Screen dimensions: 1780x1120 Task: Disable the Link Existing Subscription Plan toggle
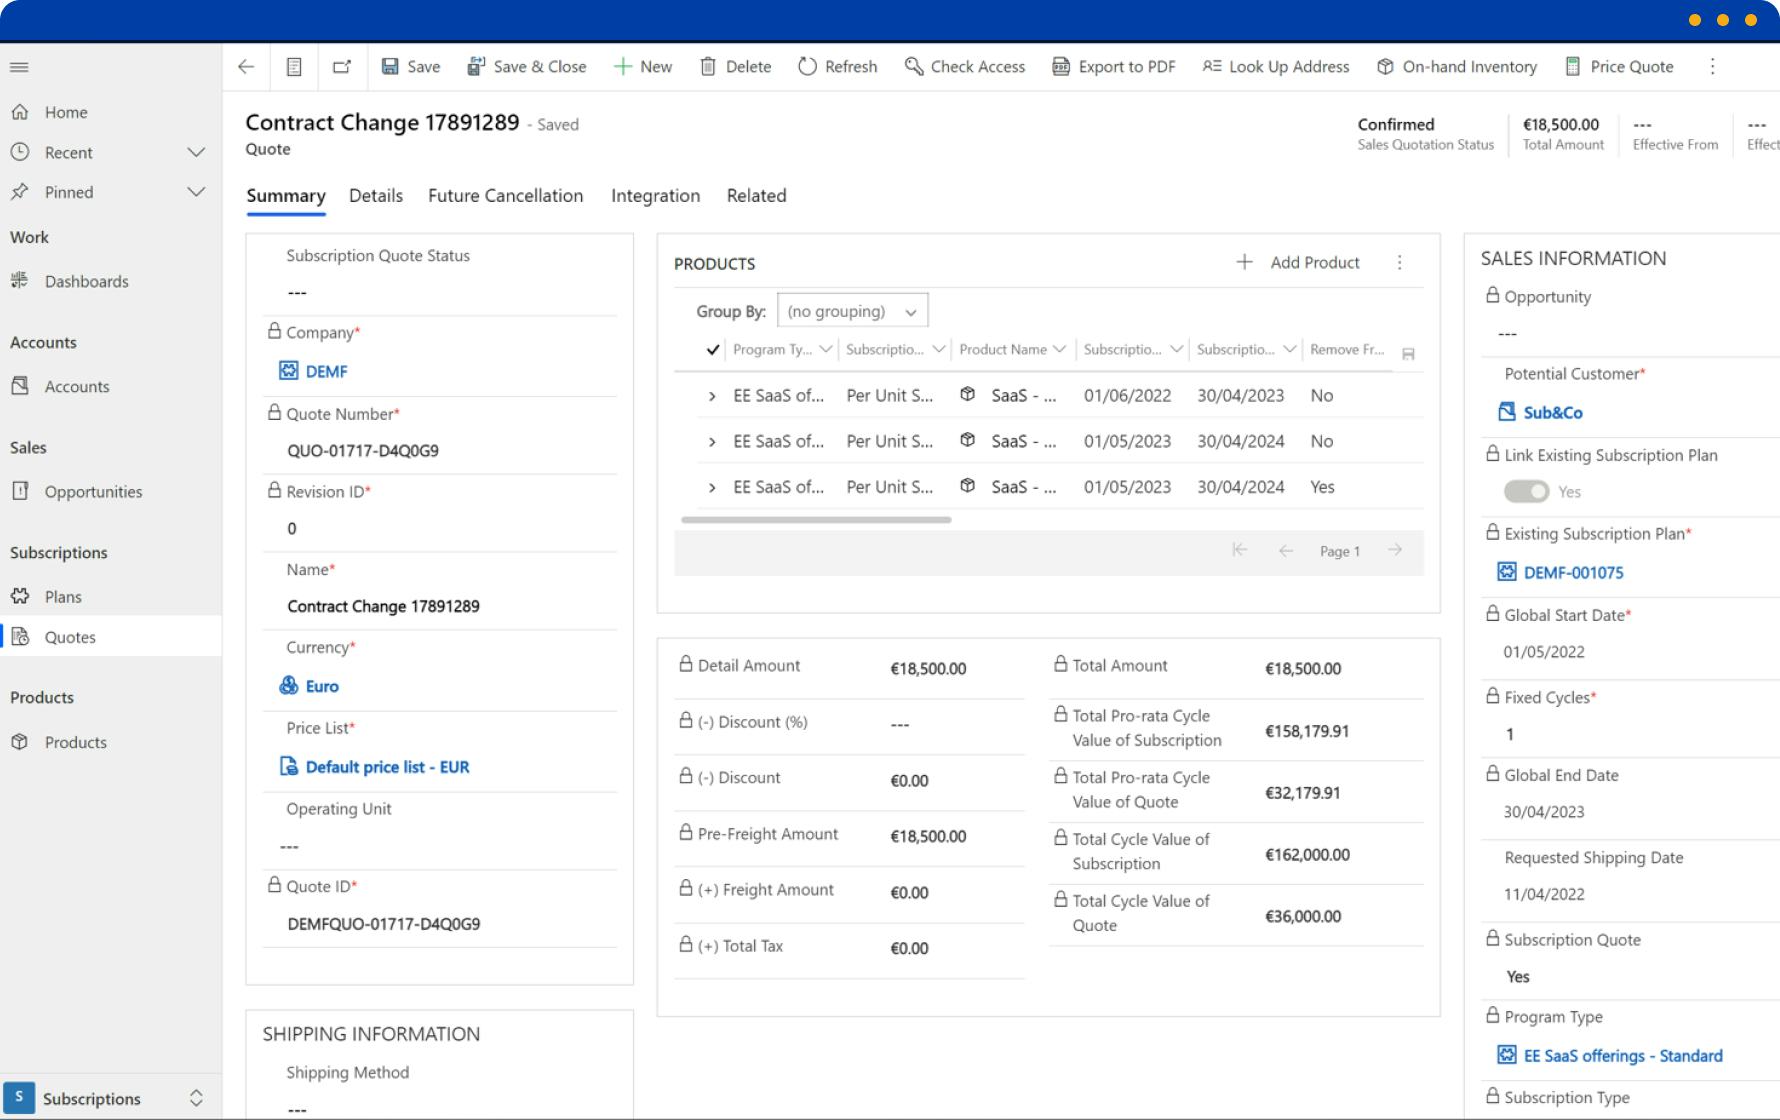[x=1529, y=491]
